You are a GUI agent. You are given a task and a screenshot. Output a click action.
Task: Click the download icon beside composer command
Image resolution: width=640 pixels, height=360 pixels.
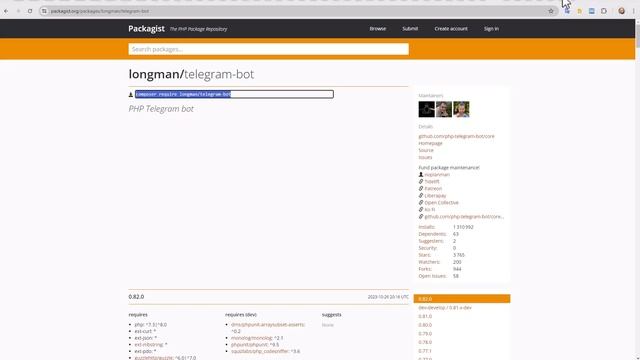[x=131, y=95]
